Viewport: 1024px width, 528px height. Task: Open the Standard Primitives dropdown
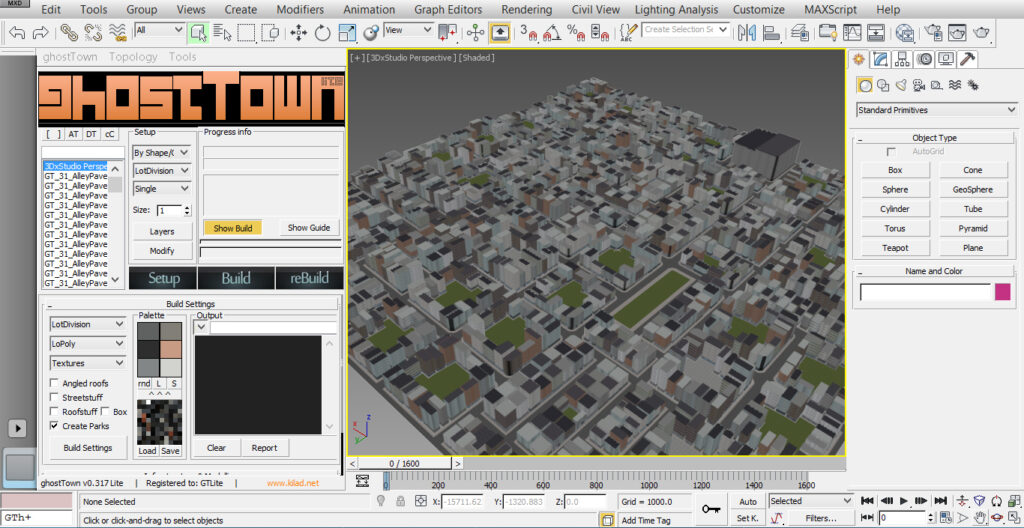(x=936, y=110)
